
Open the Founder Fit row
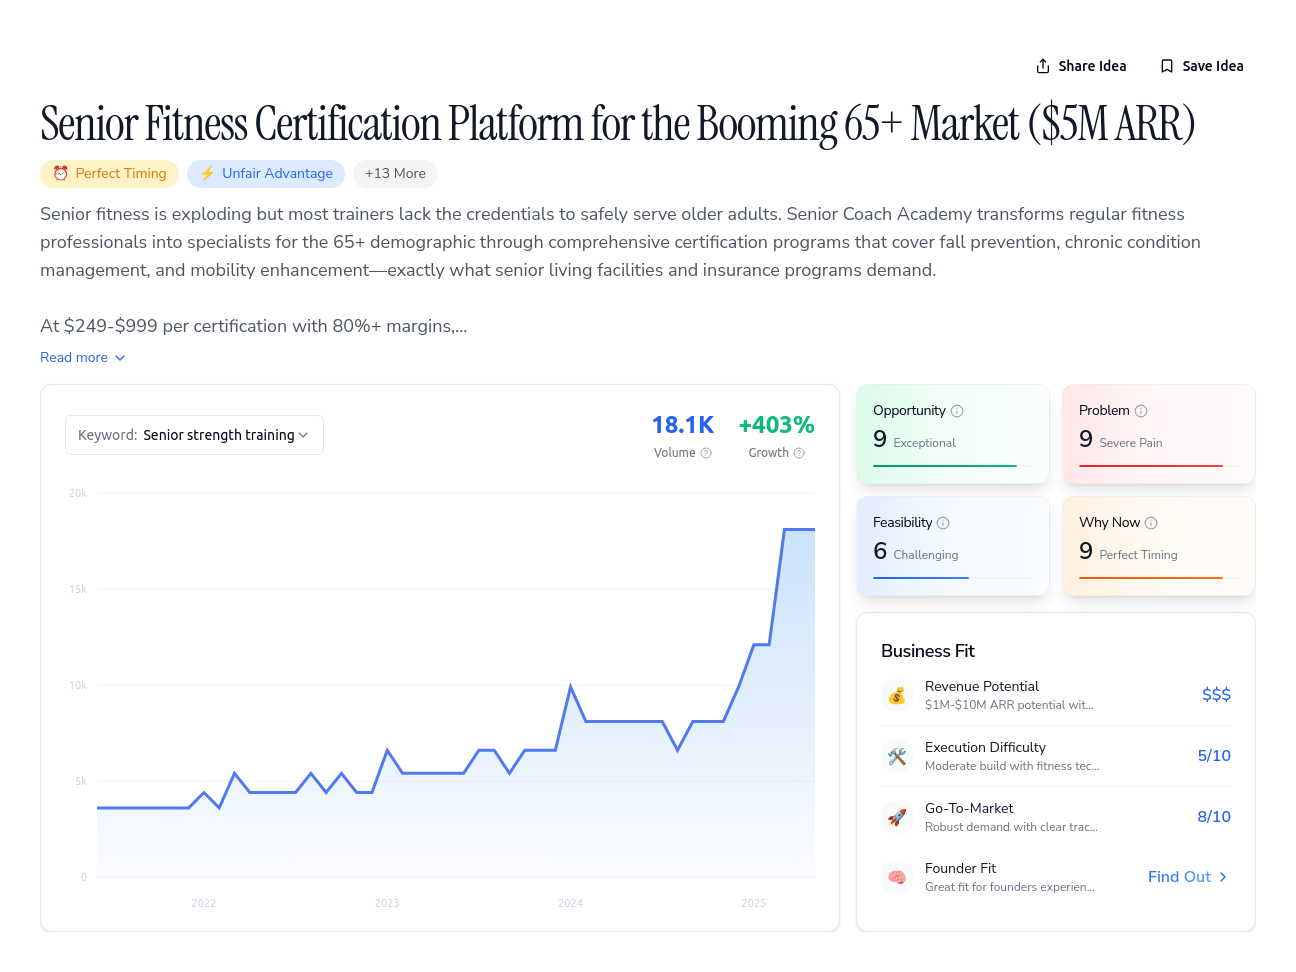(x=1056, y=877)
